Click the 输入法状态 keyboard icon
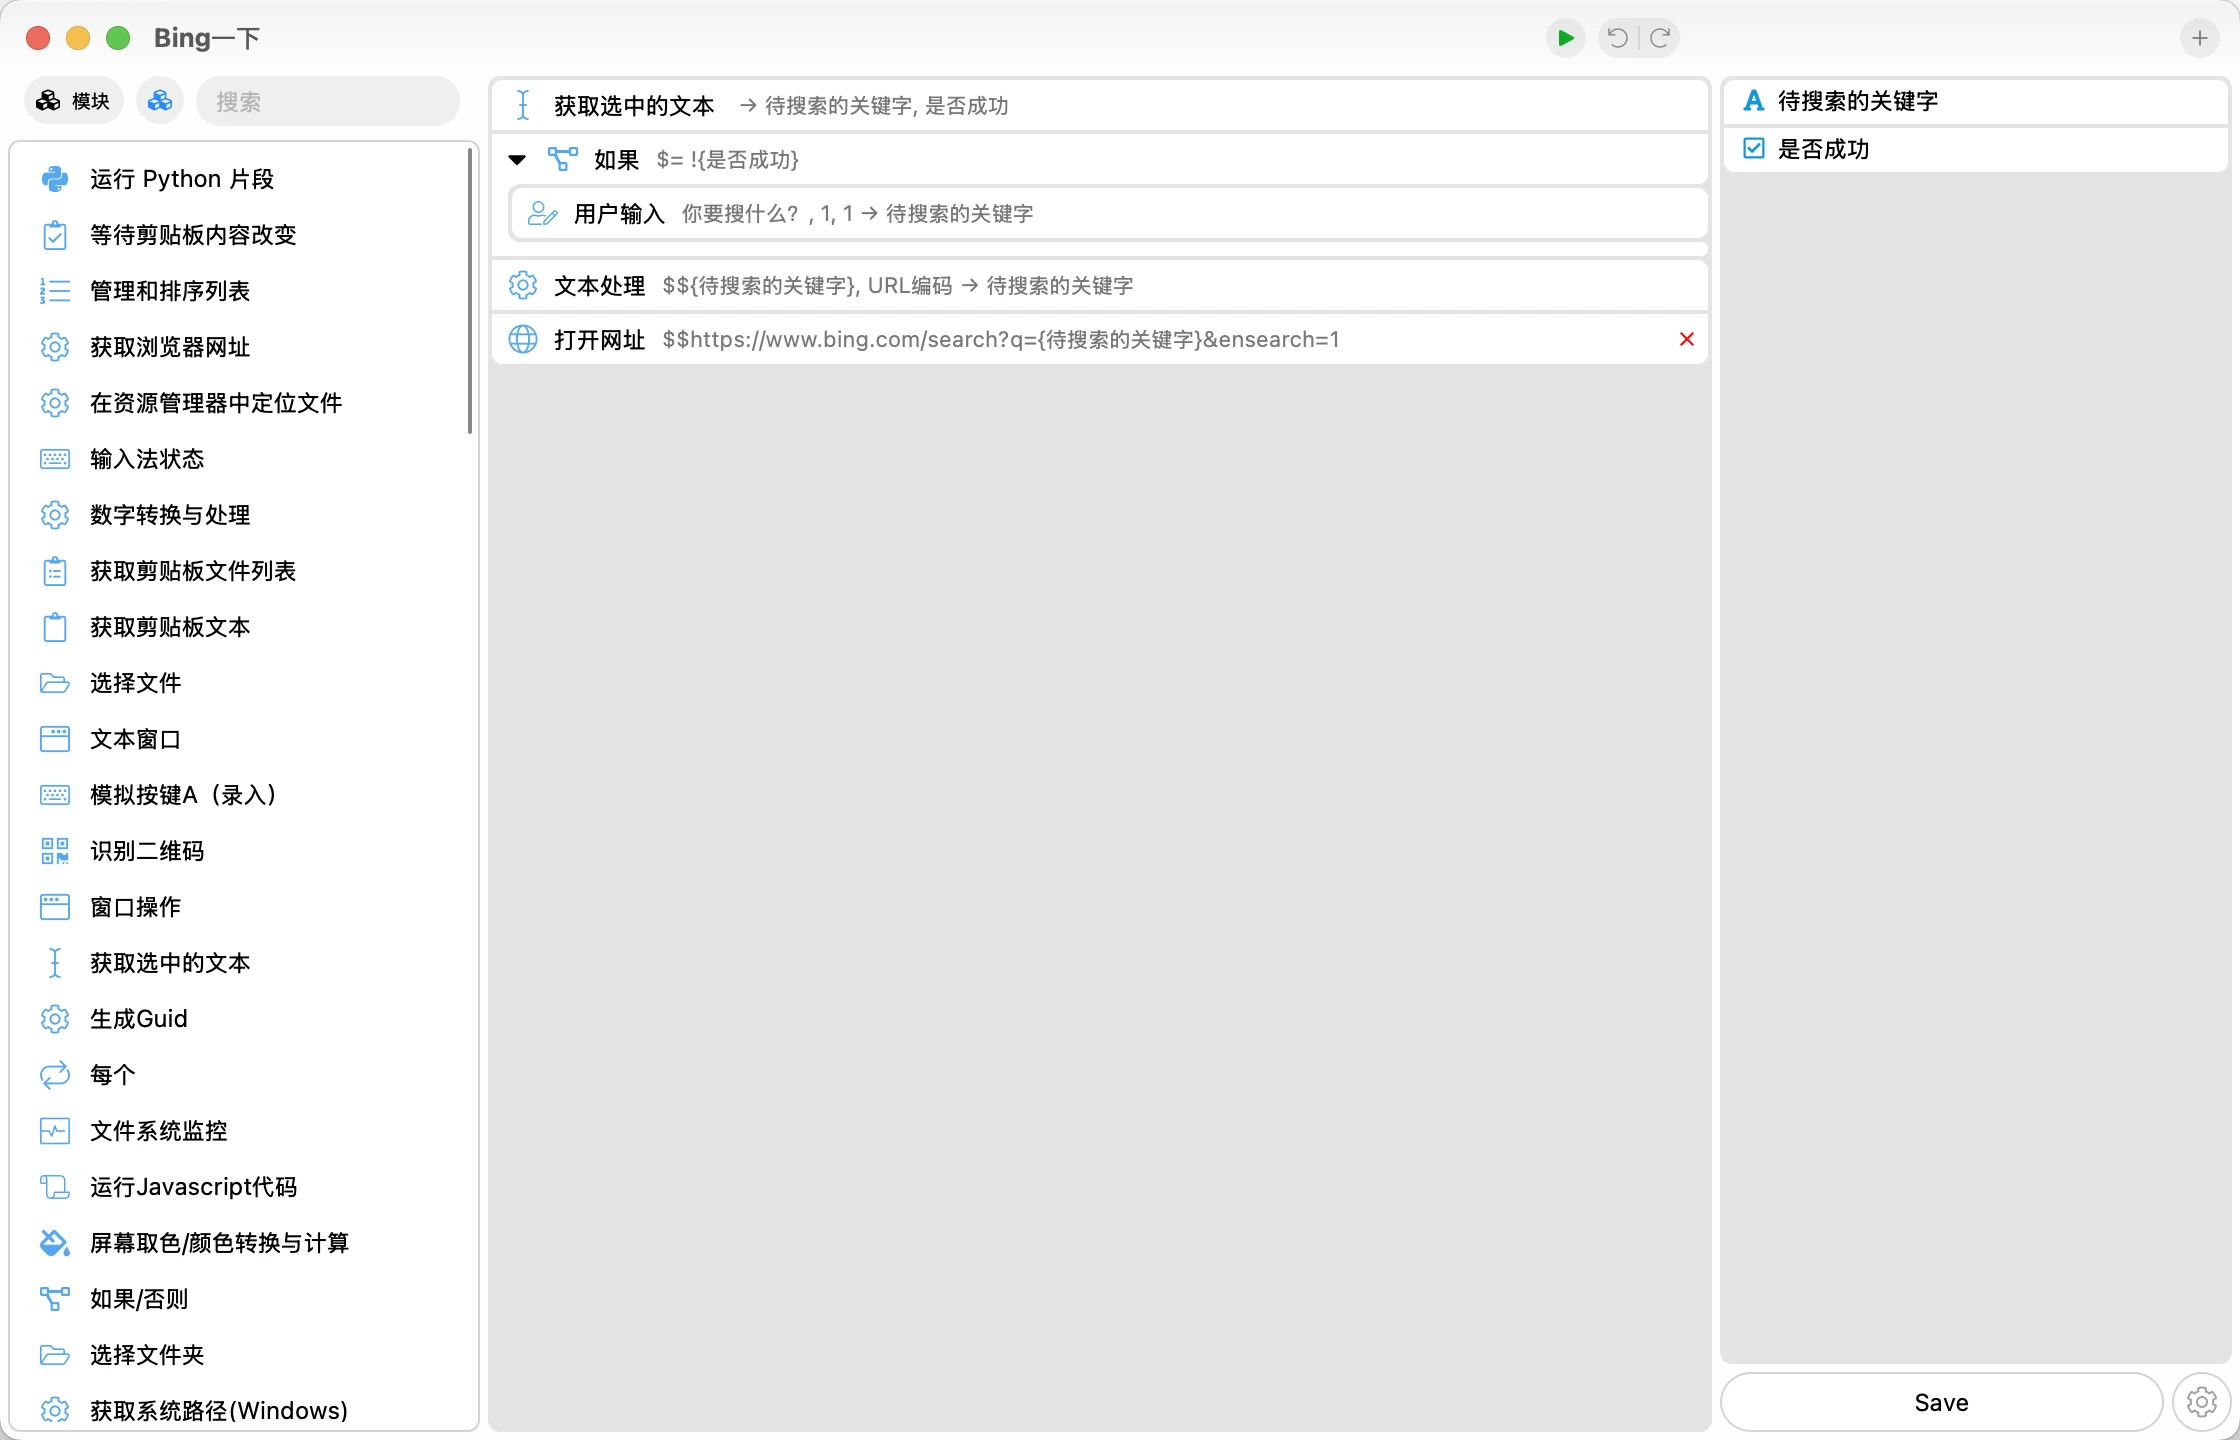The image size is (2240, 1440). pyautogui.click(x=54, y=459)
